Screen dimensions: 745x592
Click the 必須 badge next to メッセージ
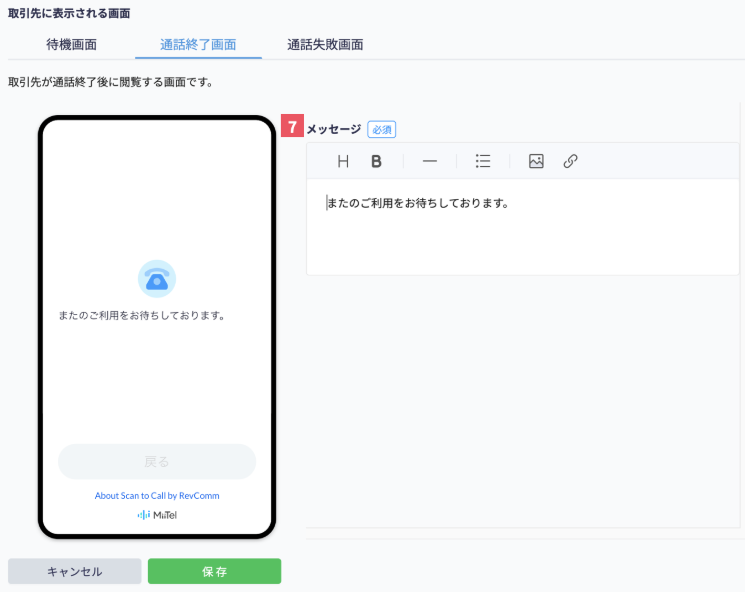(382, 129)
